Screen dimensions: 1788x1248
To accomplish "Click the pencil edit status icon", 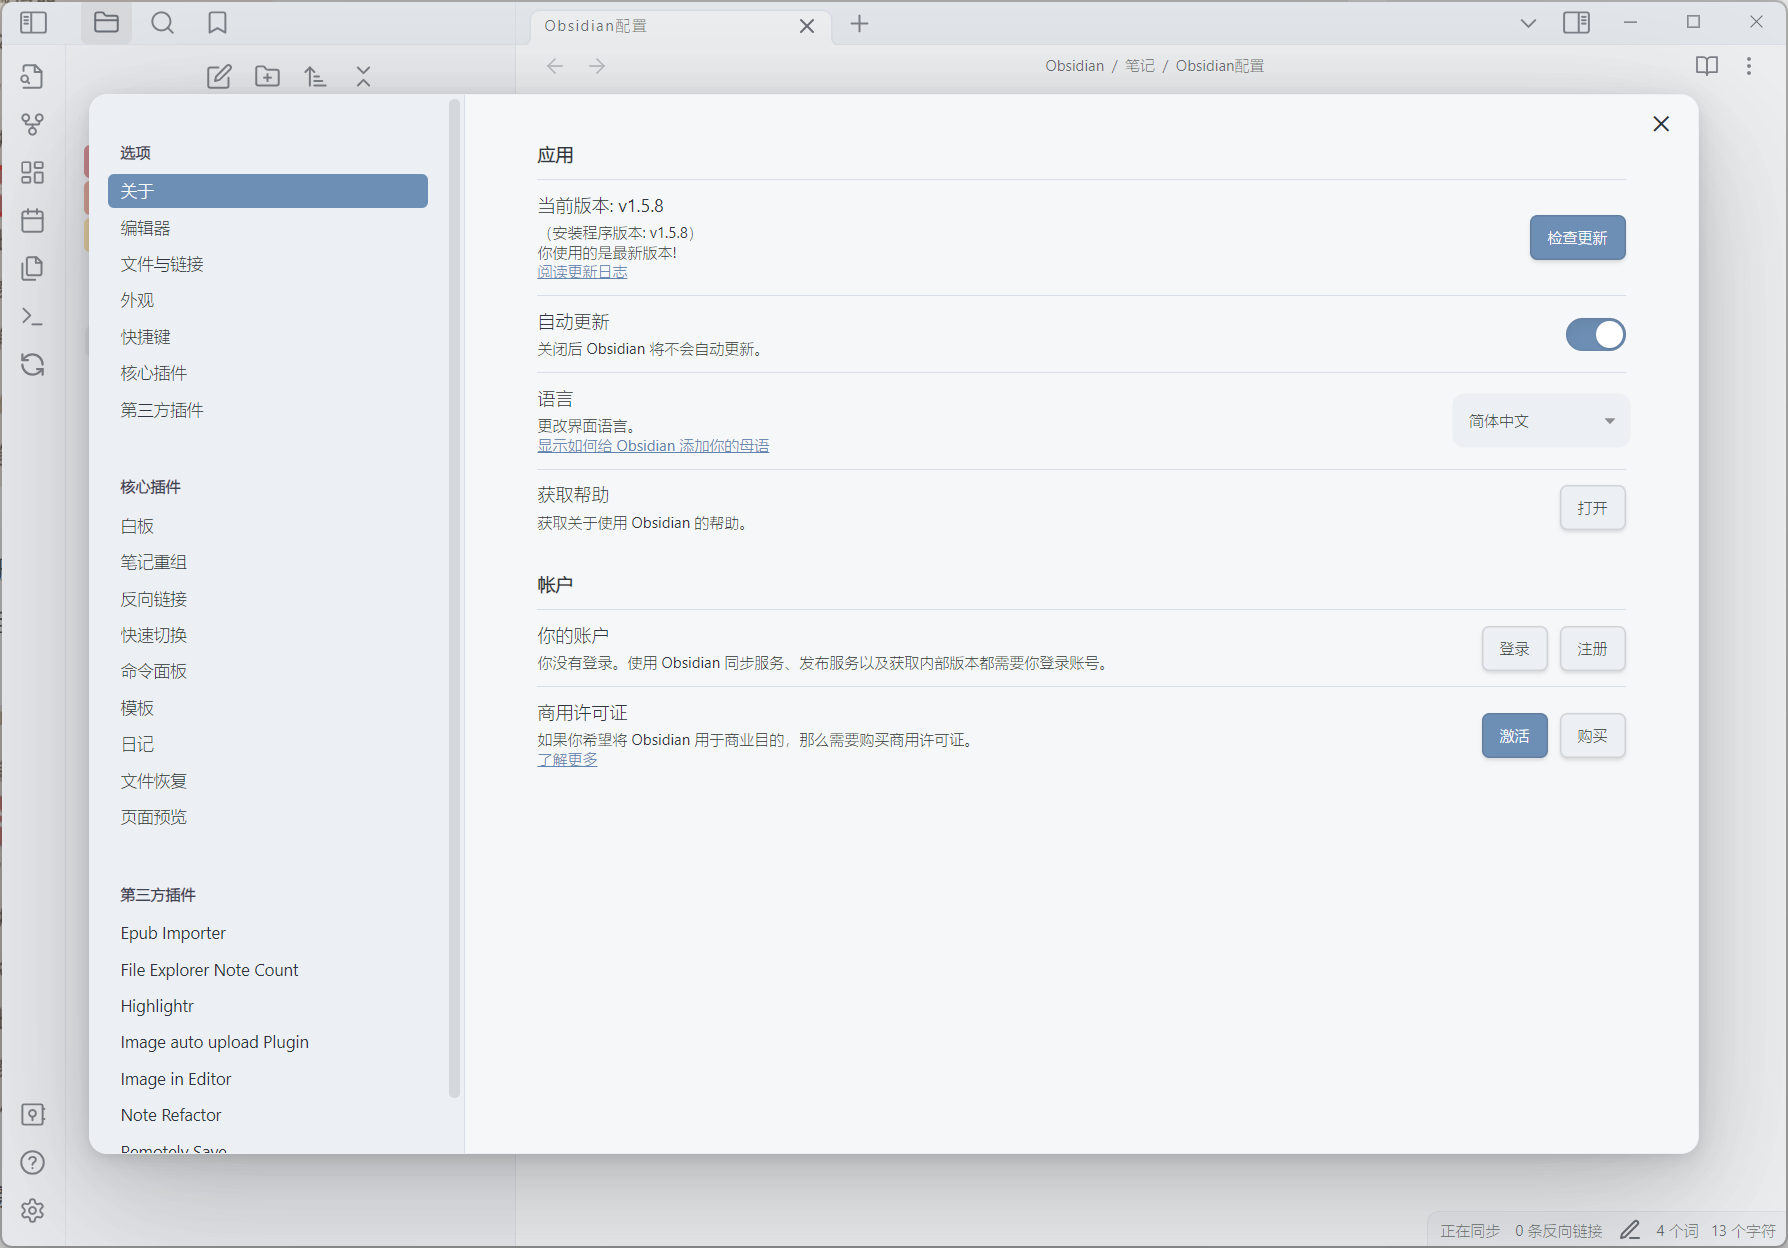I will tap(1630, 1230).
